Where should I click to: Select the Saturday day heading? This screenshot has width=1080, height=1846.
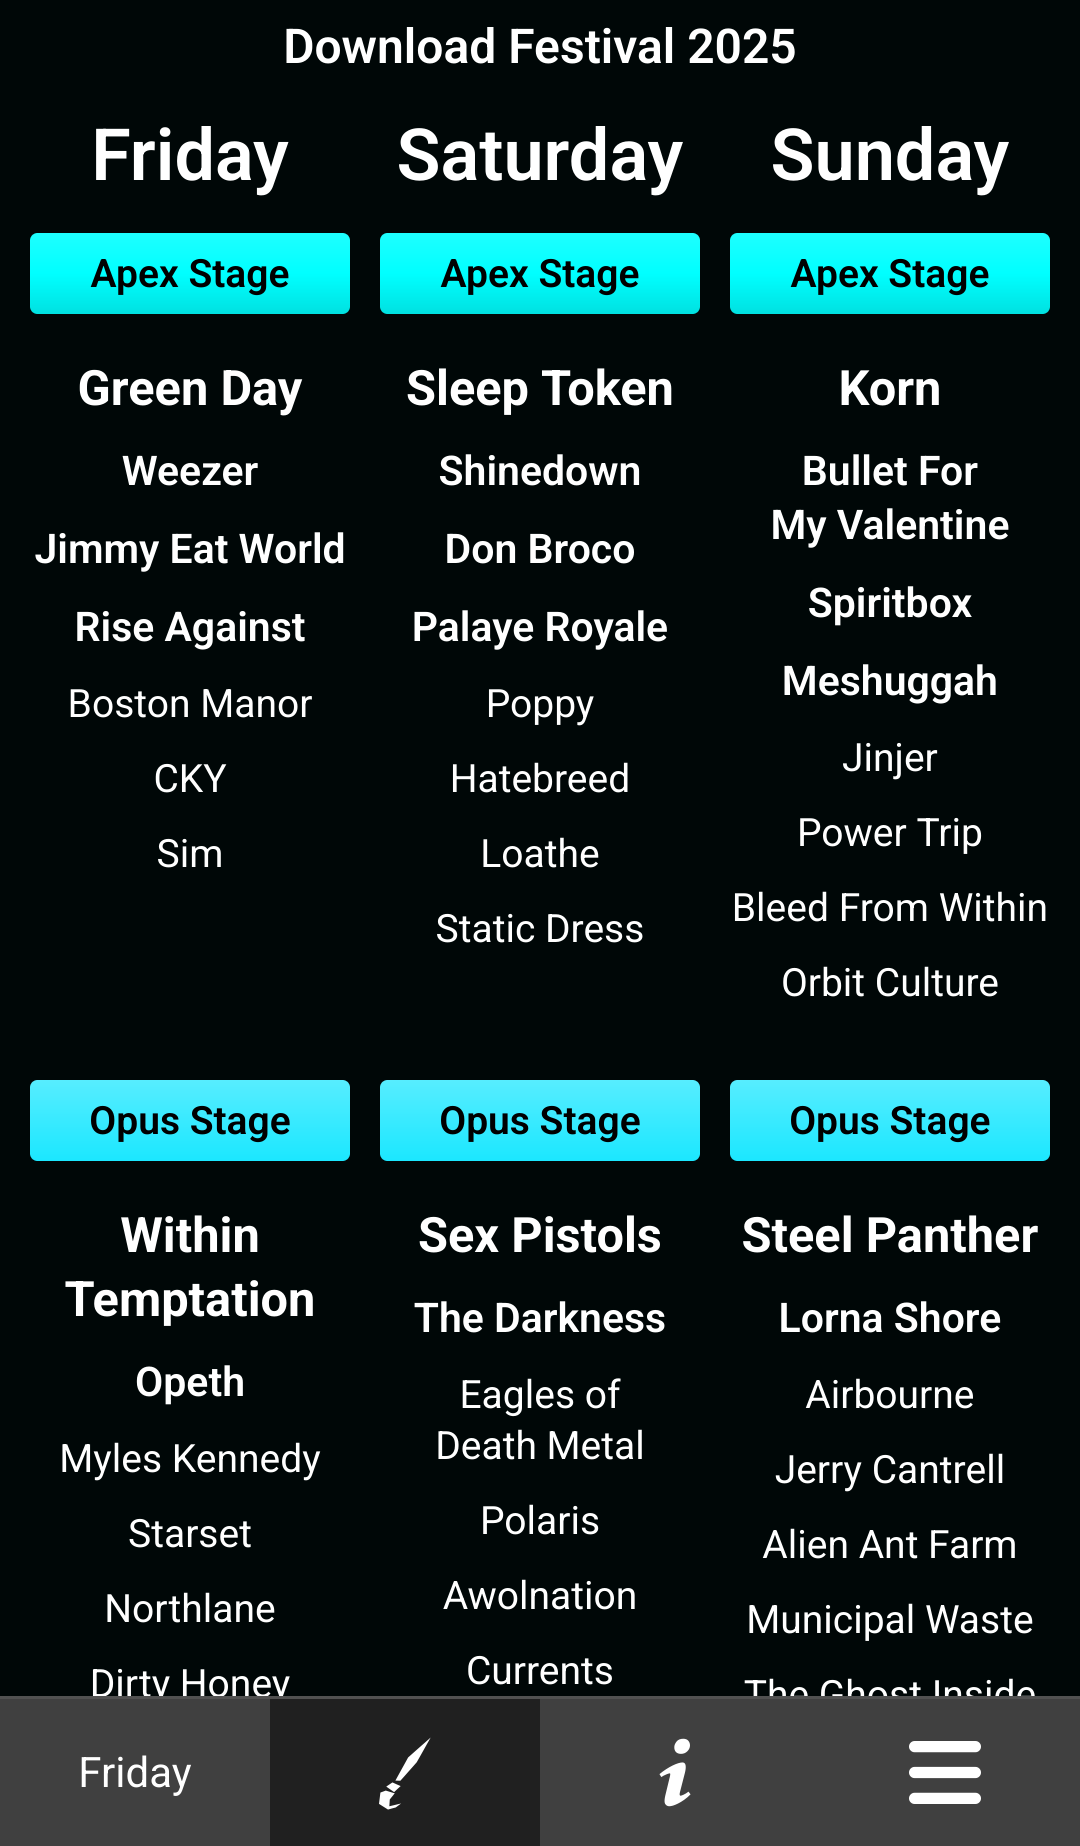coord(540,157)
